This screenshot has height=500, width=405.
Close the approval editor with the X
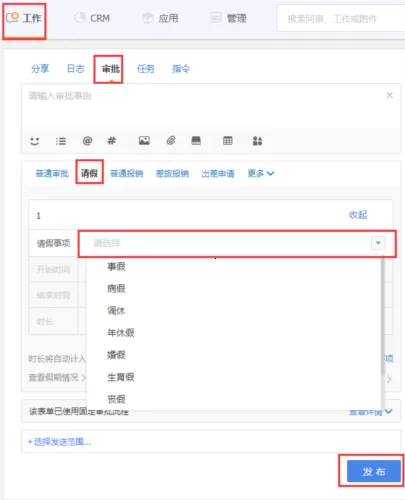[x=389, y=95]
